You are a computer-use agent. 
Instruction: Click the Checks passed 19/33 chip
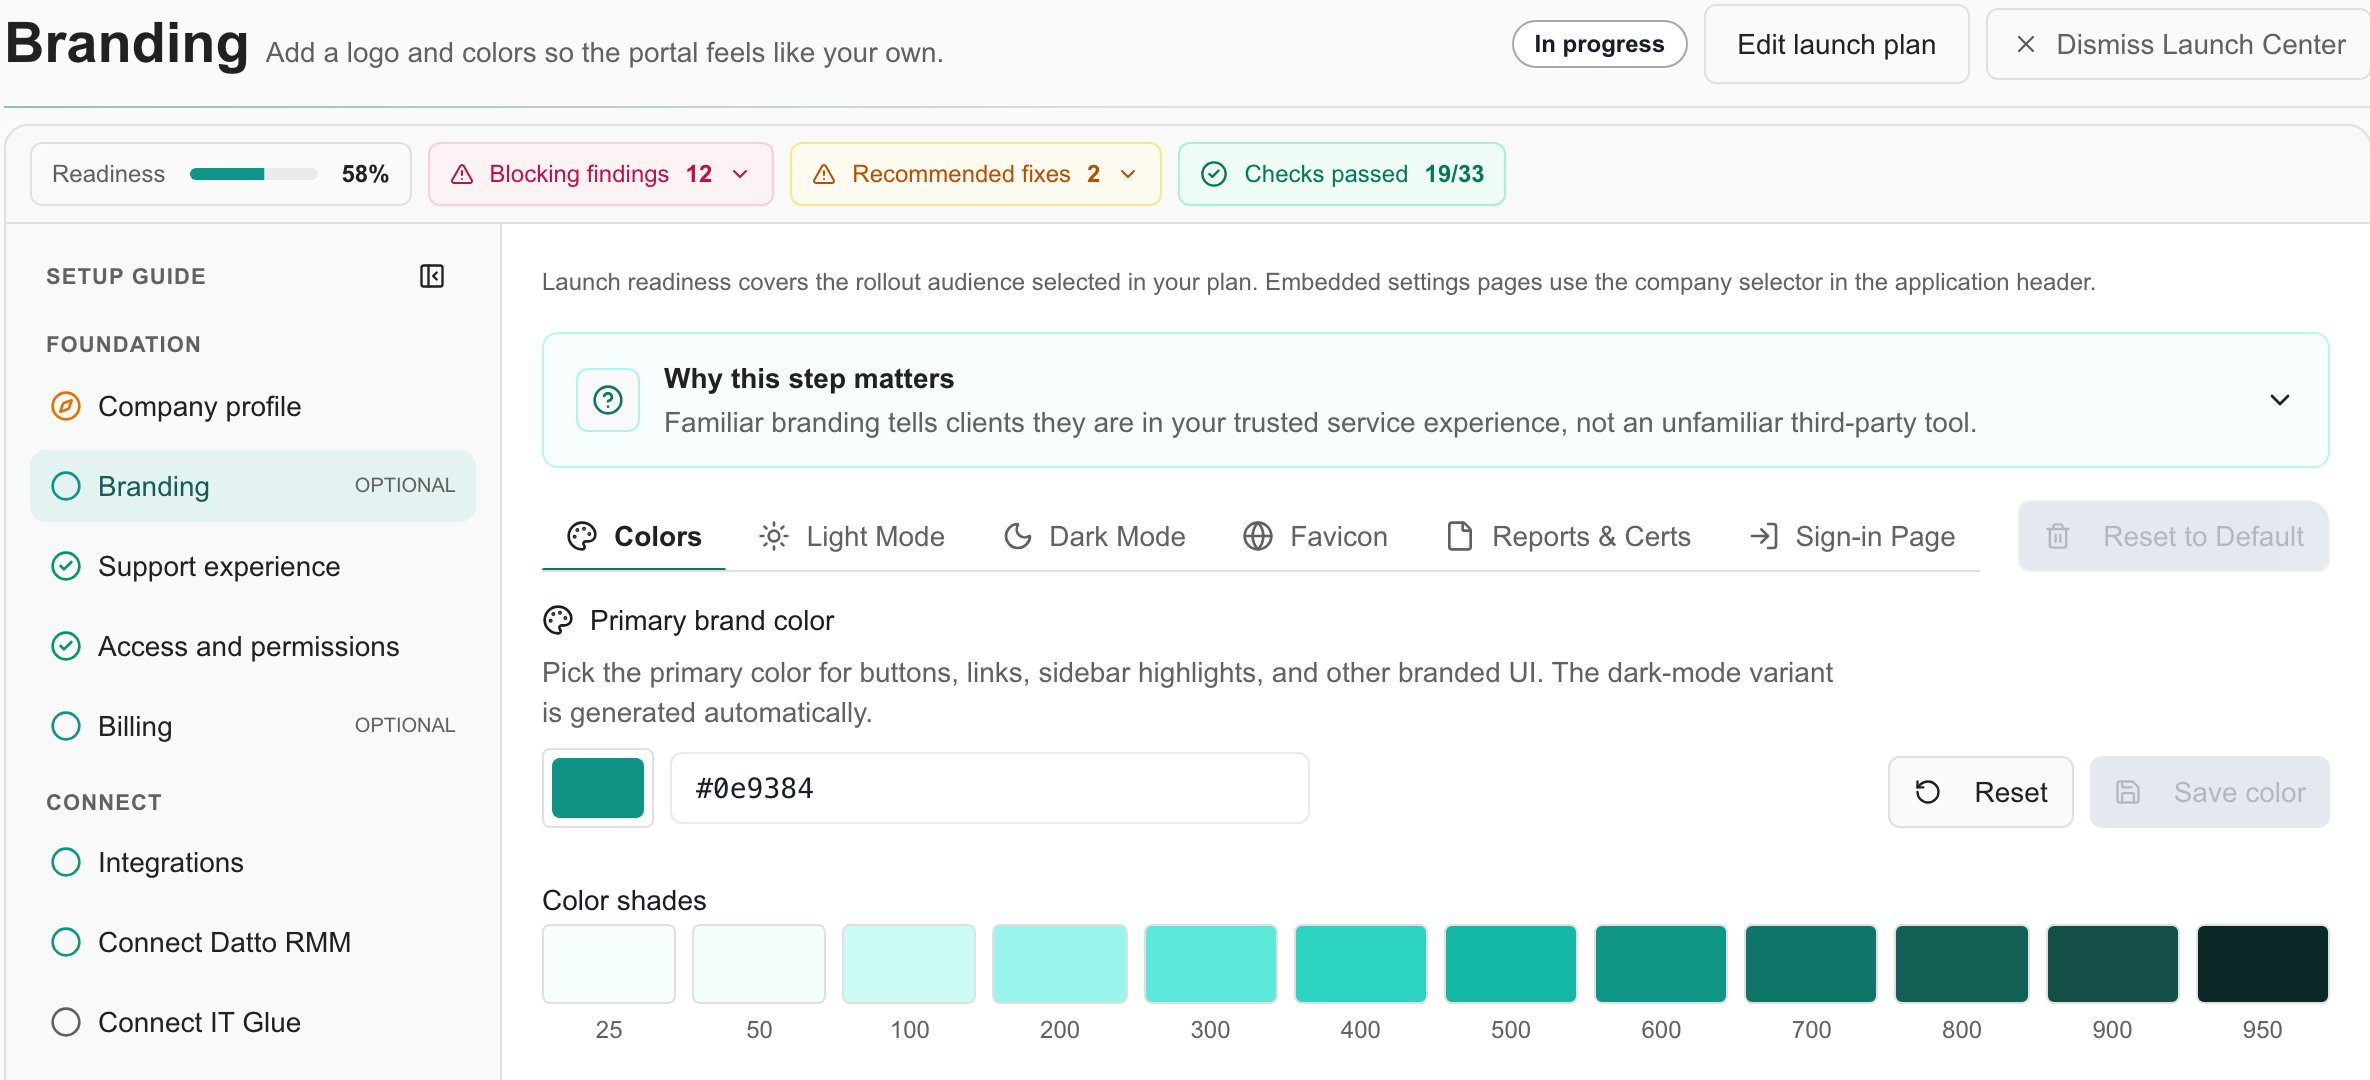click(x=1342, y=174)
